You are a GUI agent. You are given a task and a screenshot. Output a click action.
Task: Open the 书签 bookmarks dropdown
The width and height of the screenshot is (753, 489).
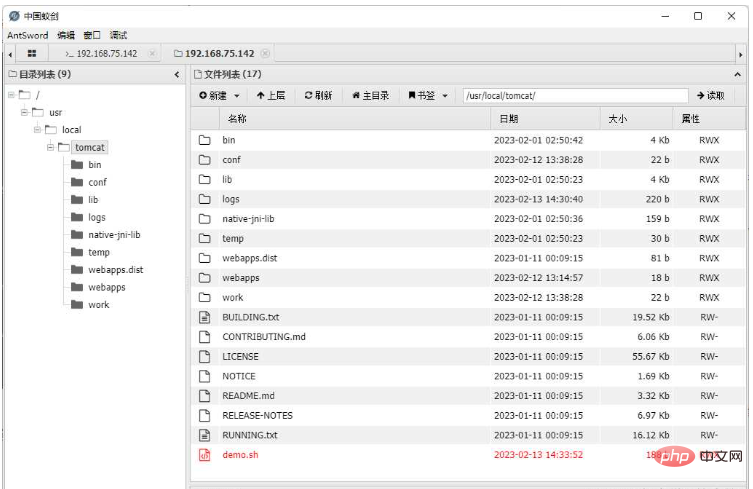428,96
